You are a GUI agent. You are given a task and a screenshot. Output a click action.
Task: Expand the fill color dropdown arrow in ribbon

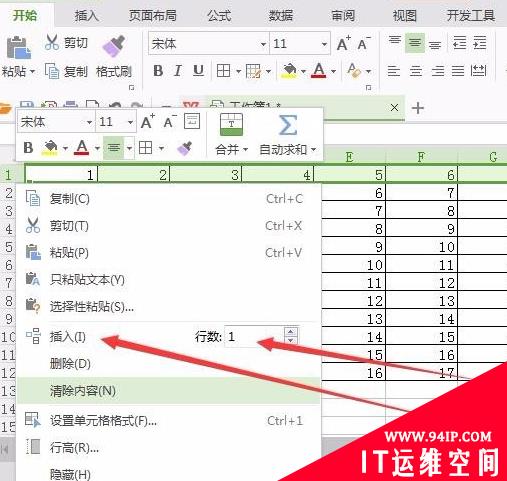(303, 71)
